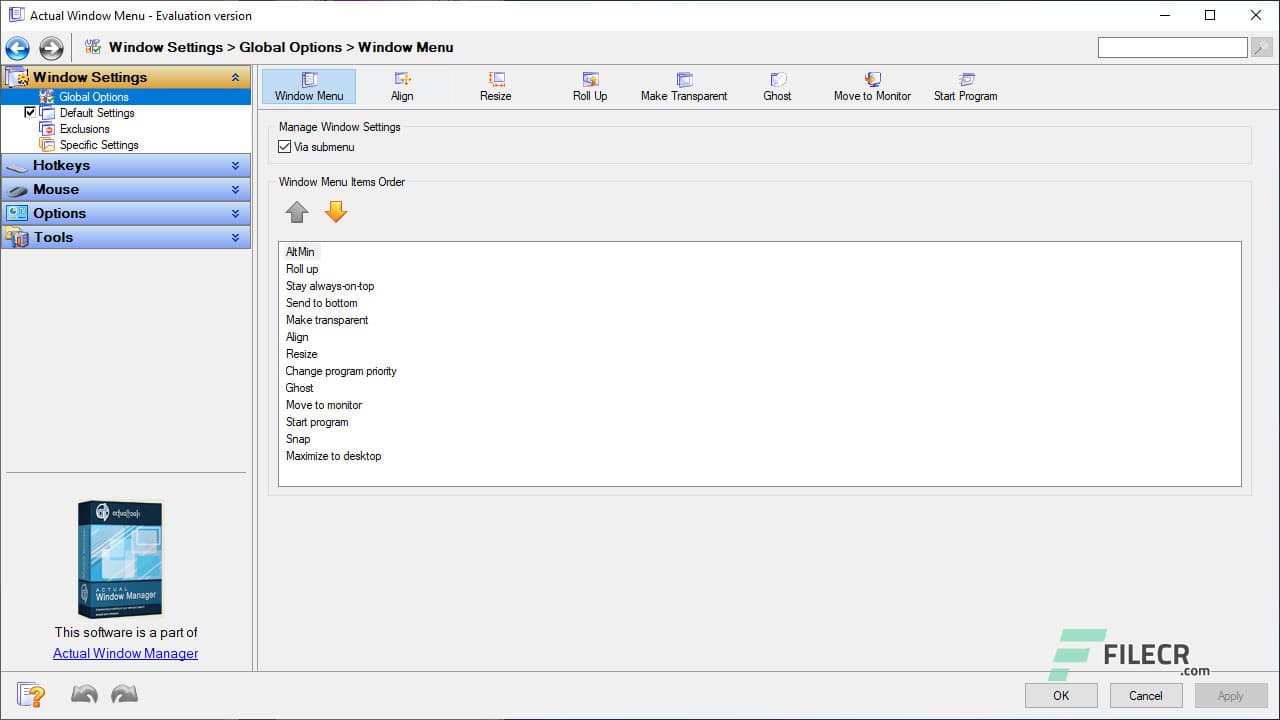The height and width of the screenshot is (720, 1280).
Task: Open Make Transparent settings
Action: point(684,85)
